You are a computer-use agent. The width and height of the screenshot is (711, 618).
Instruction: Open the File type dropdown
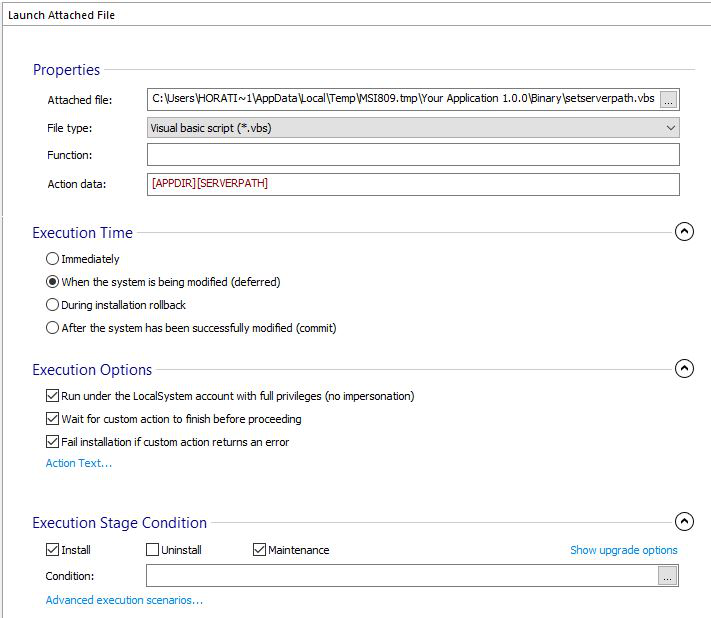pyautogui.click(x=413, y=128)
